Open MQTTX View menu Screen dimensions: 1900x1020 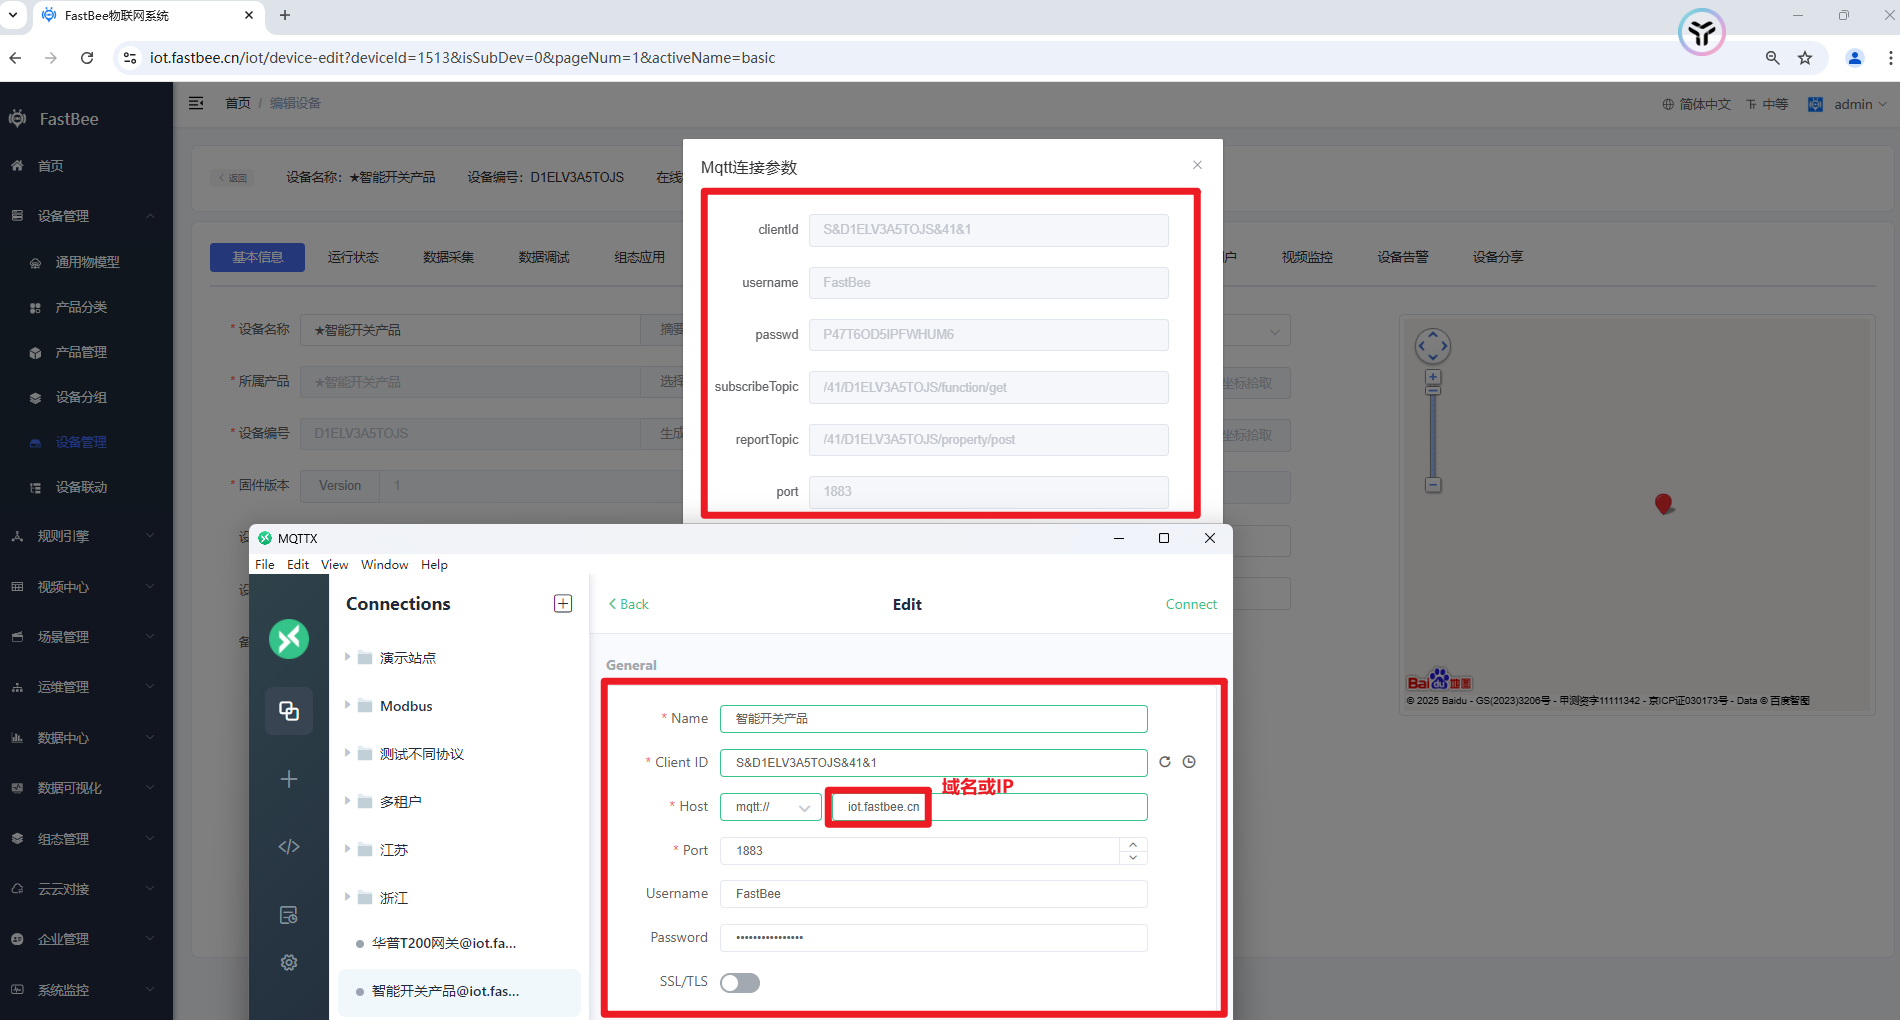click(334, 564)
